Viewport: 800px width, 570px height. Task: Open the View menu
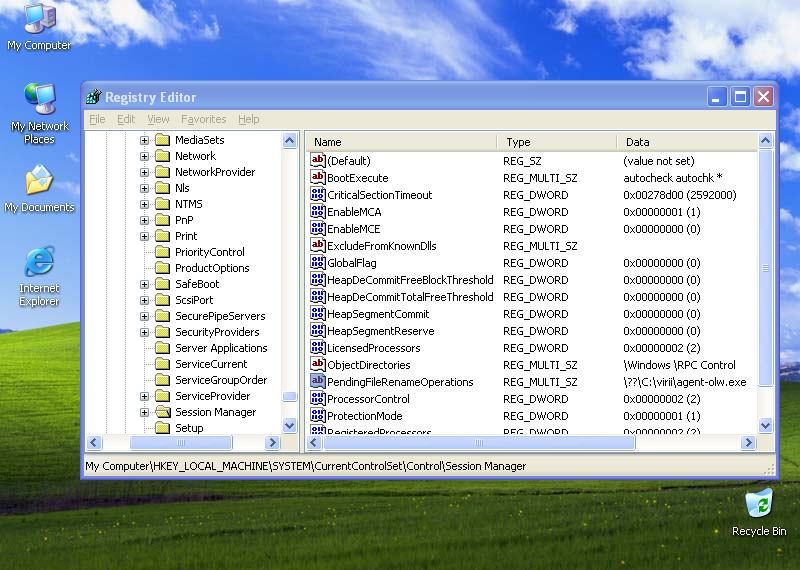coord(158,119)
